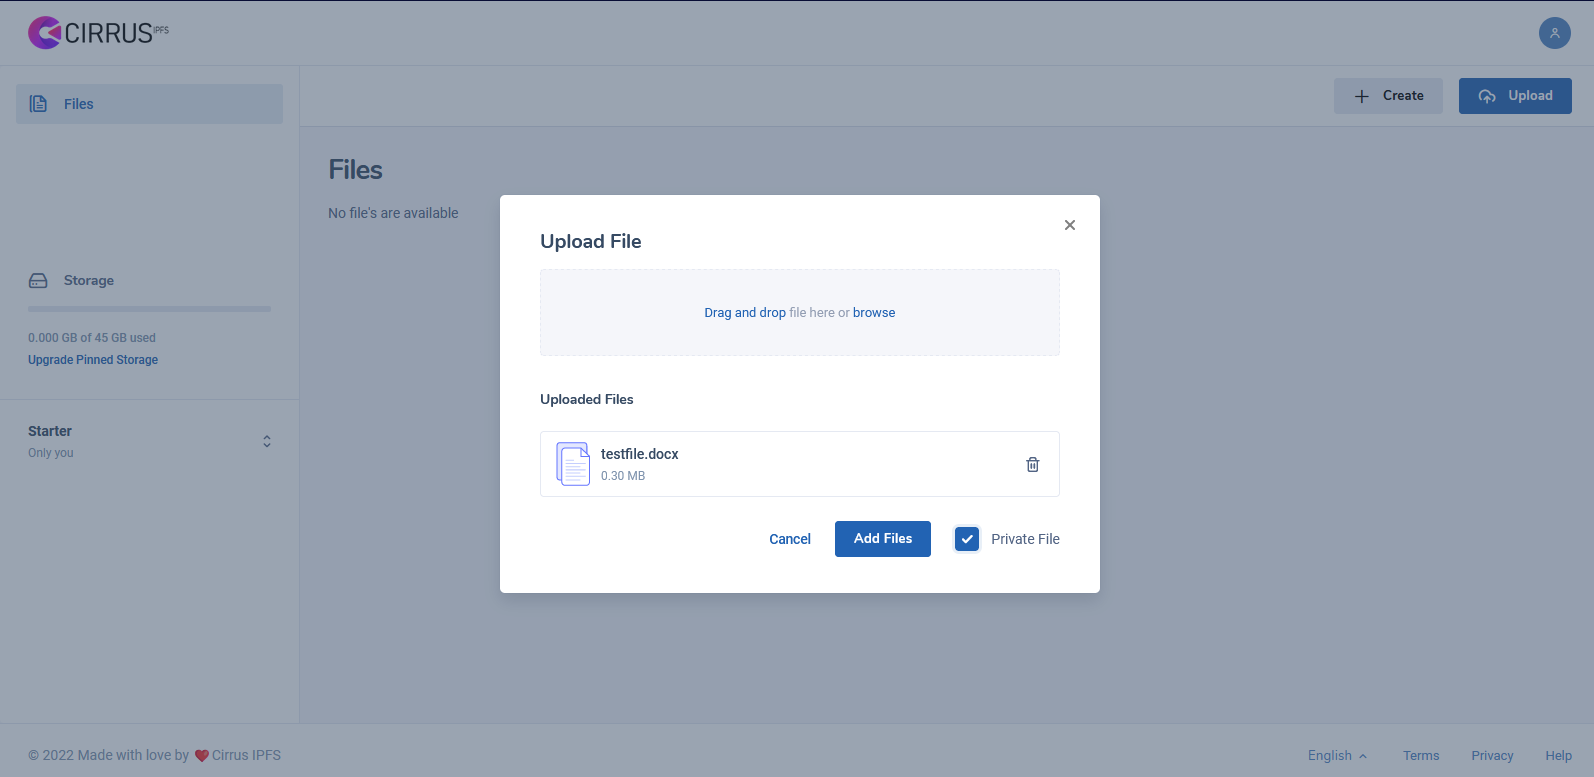Click the testfile.docx document icon

[573, 464]
